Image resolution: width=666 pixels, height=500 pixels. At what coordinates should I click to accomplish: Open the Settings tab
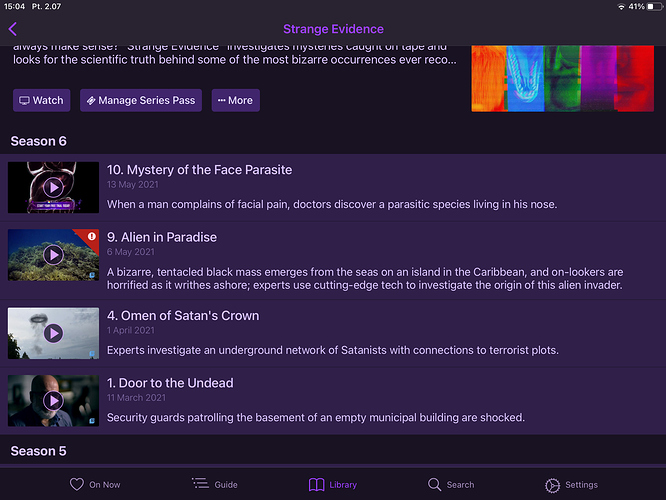point(571,484)
